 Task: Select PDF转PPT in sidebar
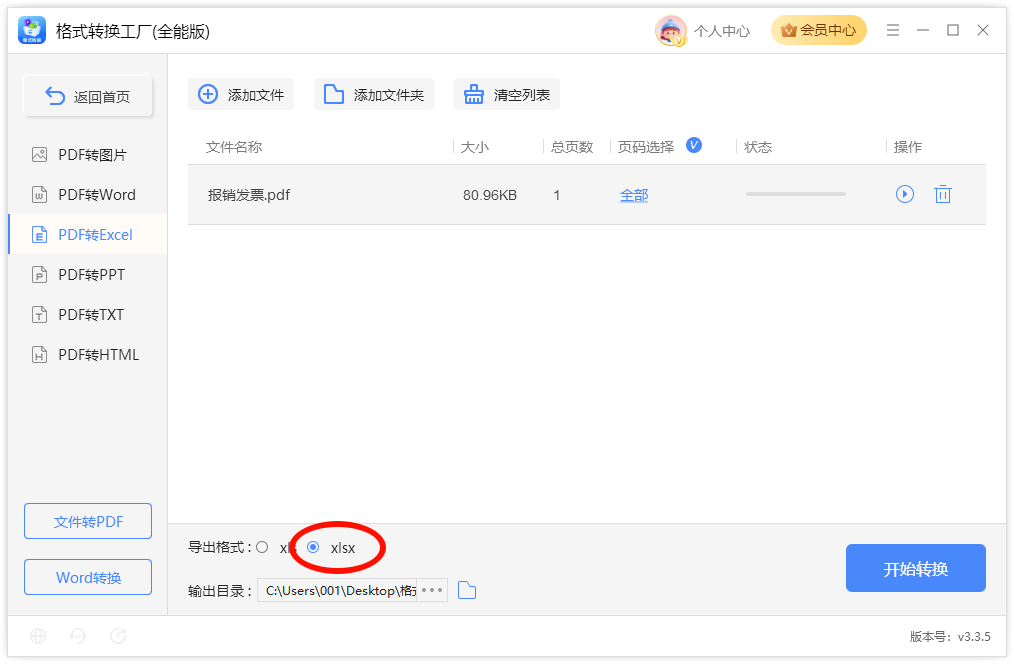pos(88,275)
